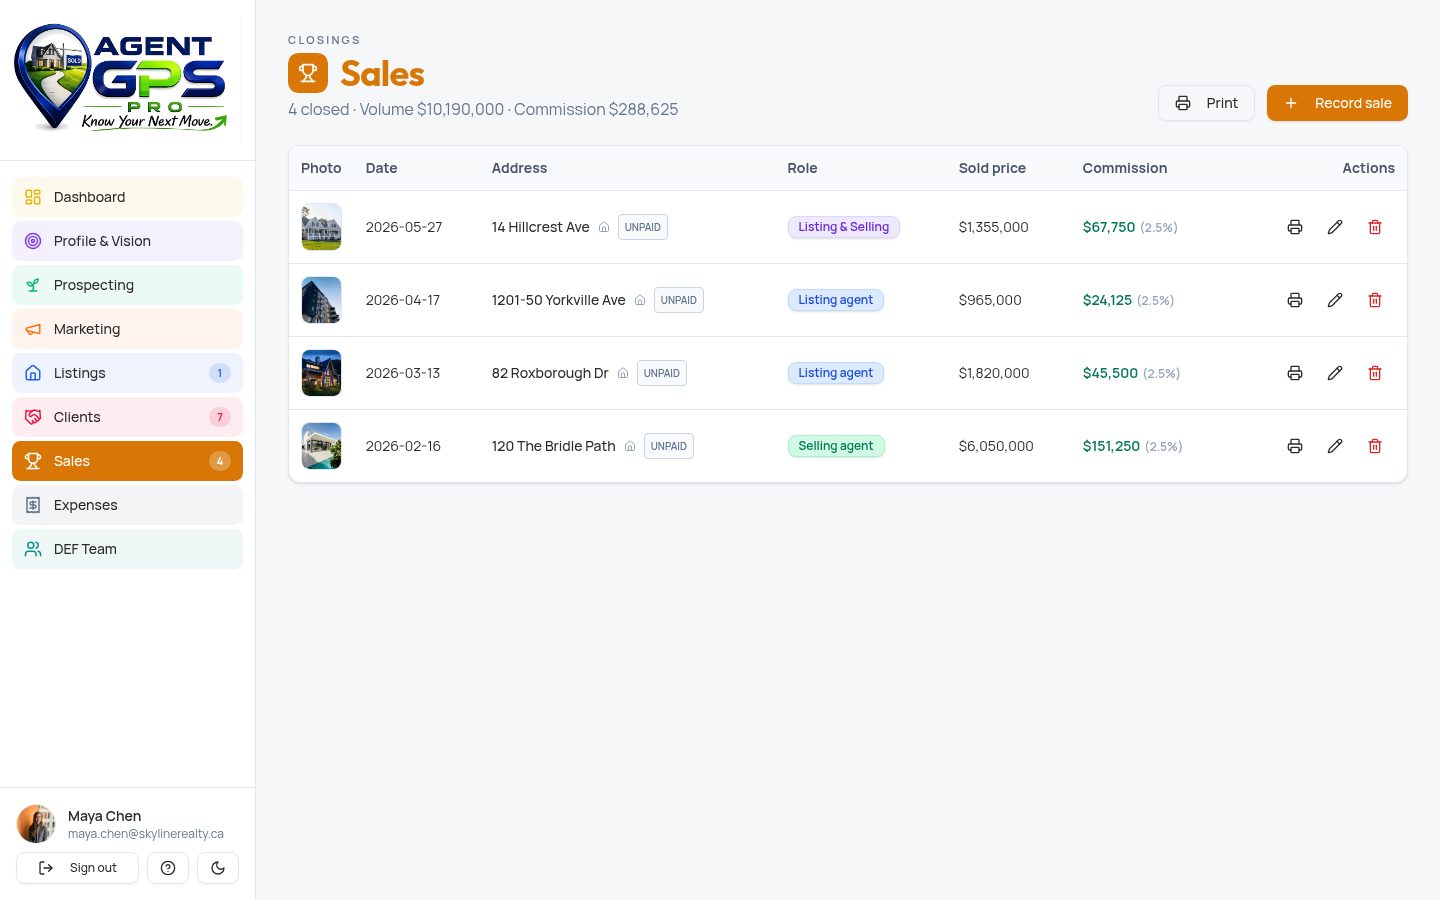Sign out of the account

pos(77,868)
